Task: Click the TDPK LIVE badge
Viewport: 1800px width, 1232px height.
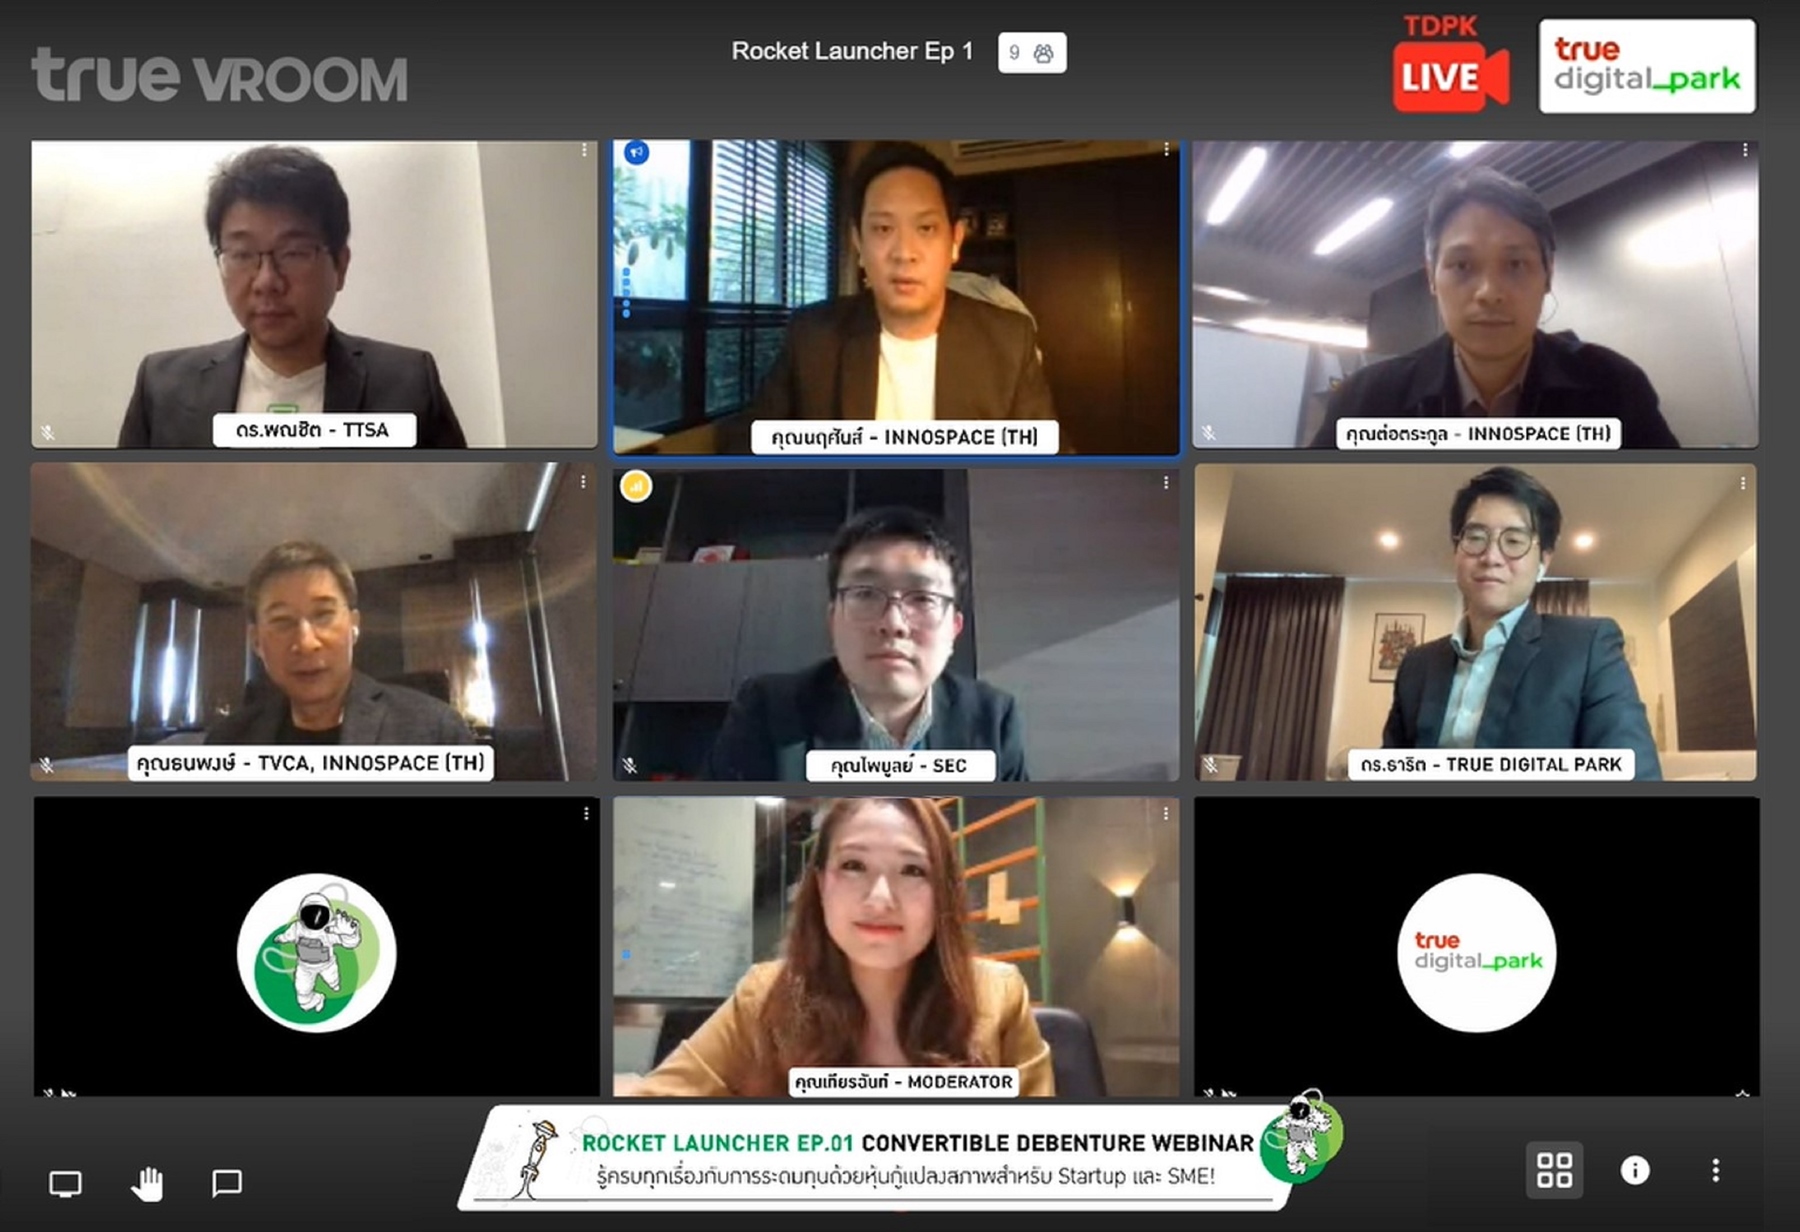Action: point(1451,63)
